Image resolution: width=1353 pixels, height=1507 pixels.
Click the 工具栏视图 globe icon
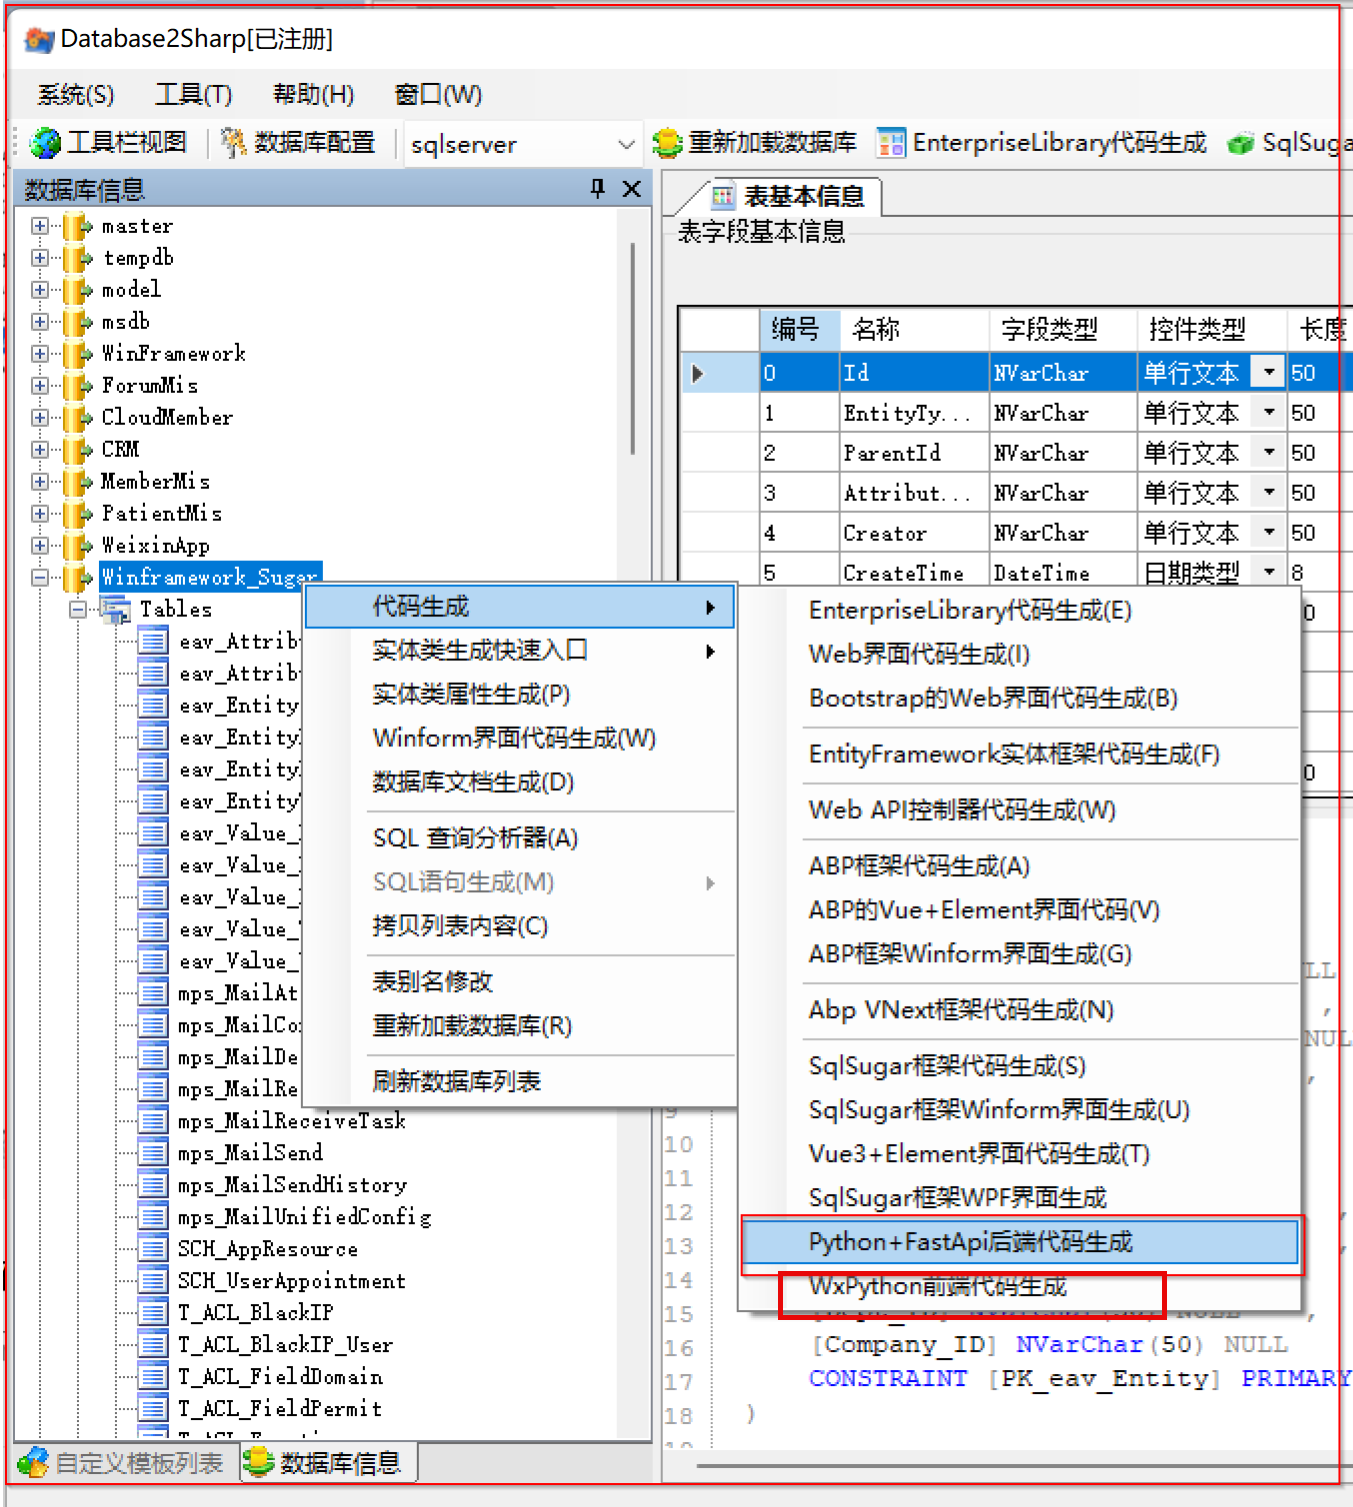coord(46,143)
